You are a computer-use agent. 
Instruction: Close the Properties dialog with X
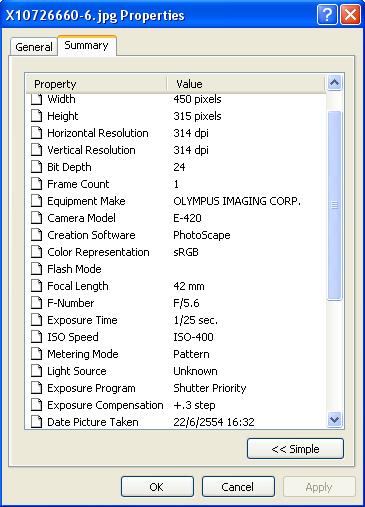click(350, 15)
